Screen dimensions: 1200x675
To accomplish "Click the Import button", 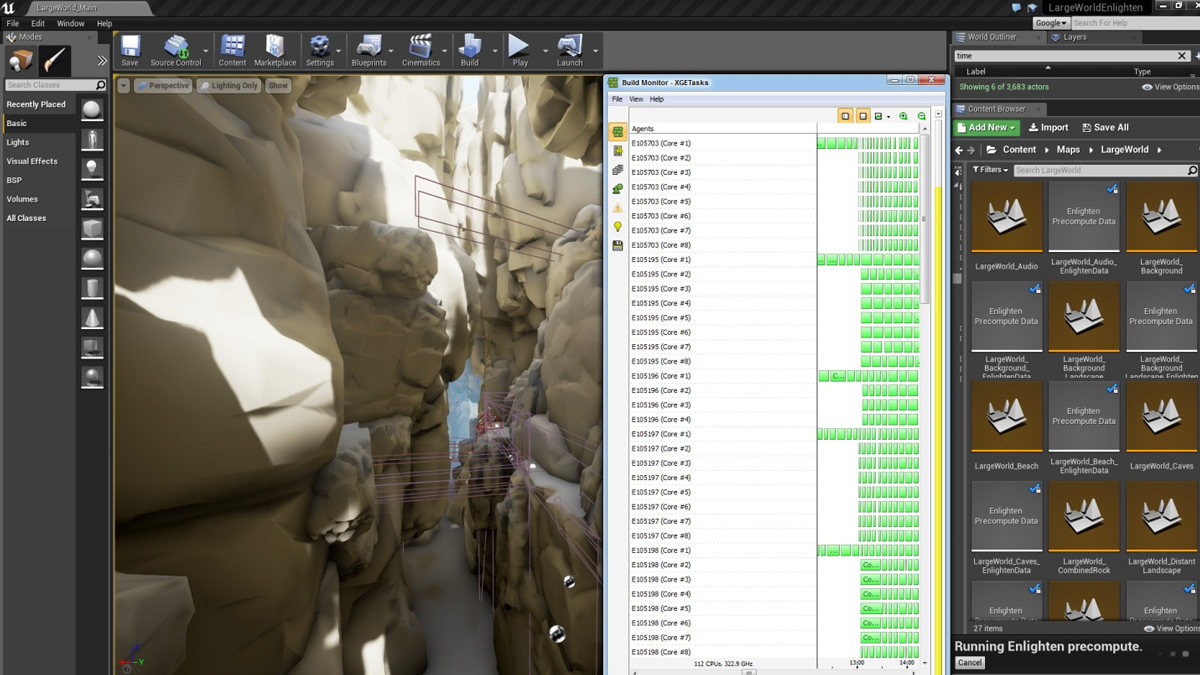I will click(x=1048, y=128).
